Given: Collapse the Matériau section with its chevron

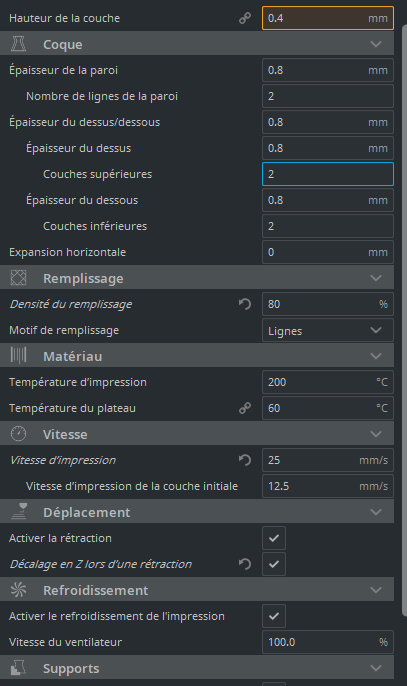Looking at the screenshot, I should (x=376, y=356).
